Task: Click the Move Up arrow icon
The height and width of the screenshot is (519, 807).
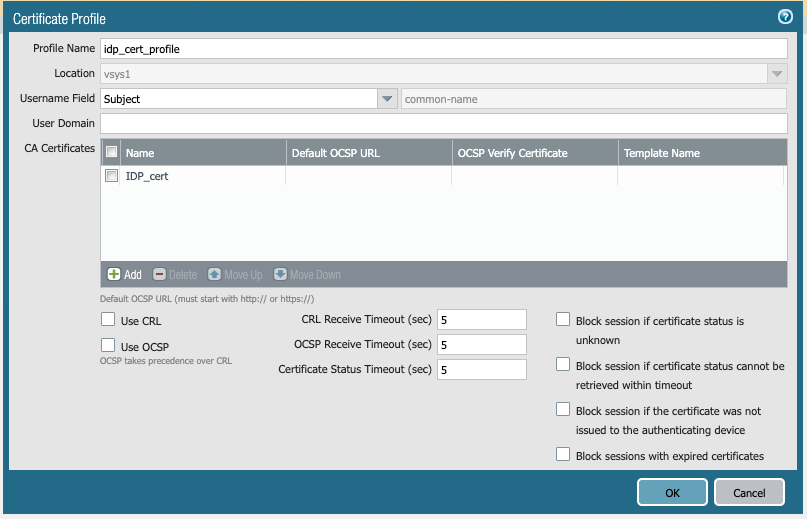Action: pyautogui.click(x=214, y=274)
